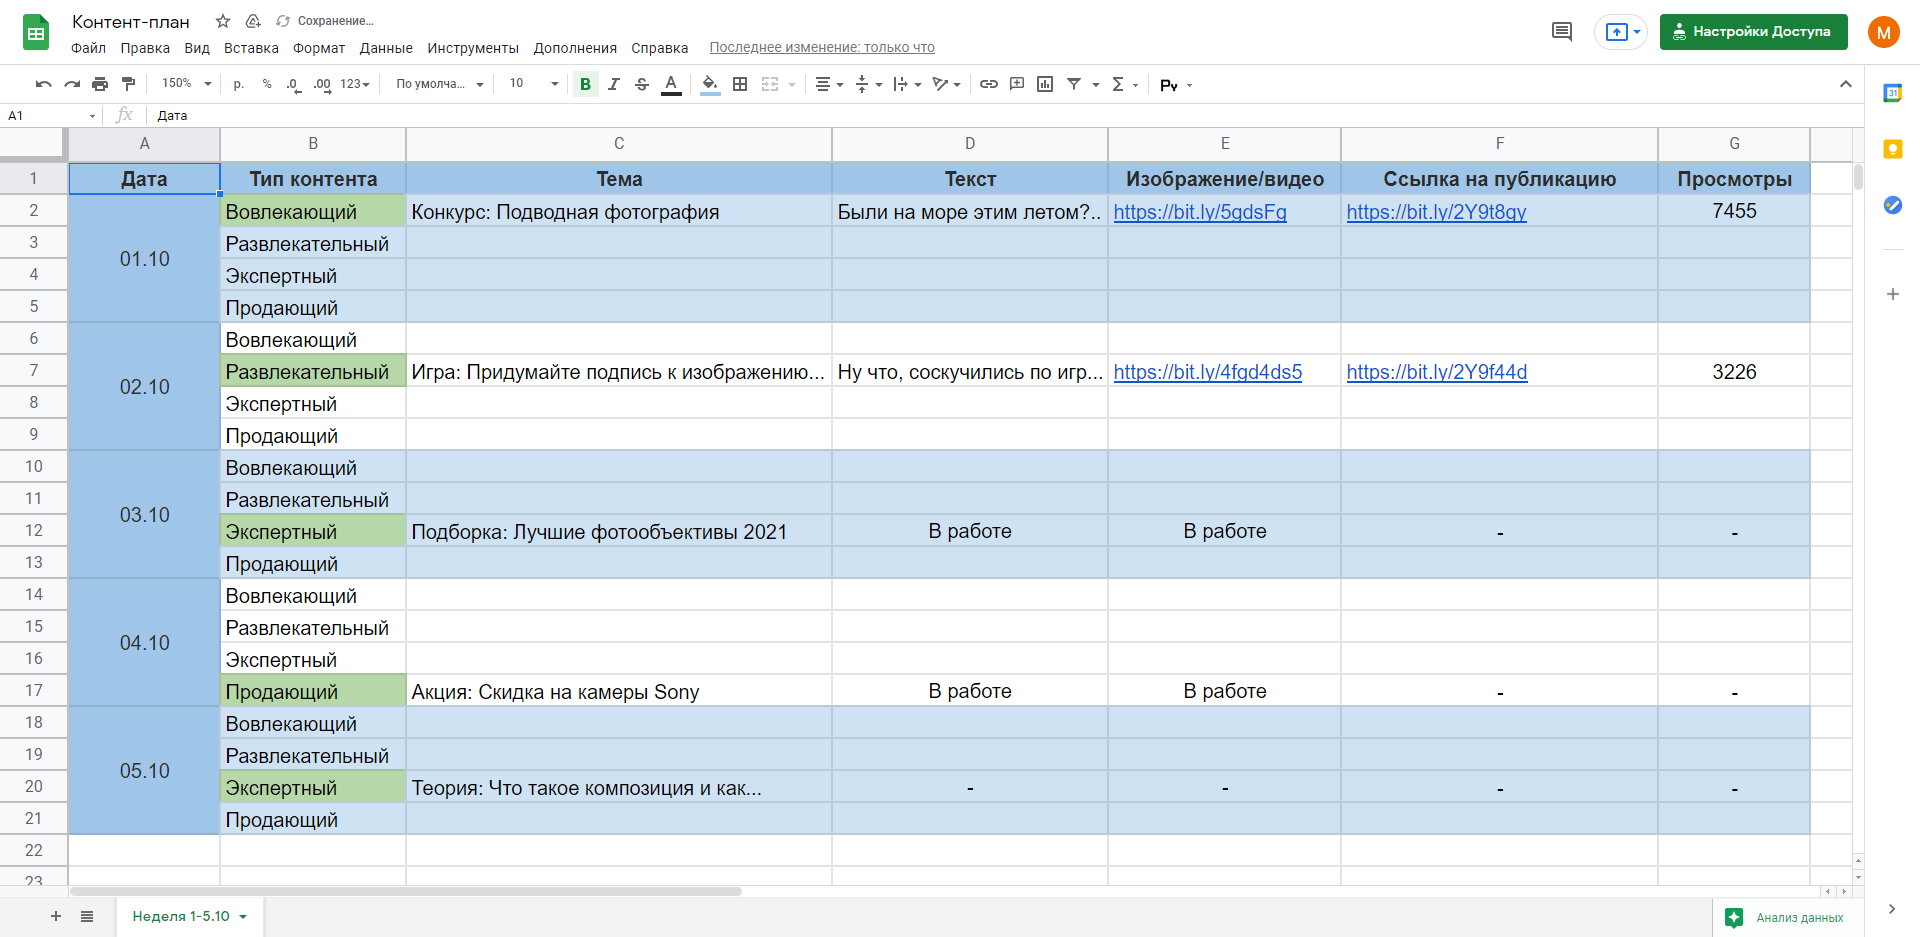
Task: Click the Print icon
Action: (x=100, y=84)
